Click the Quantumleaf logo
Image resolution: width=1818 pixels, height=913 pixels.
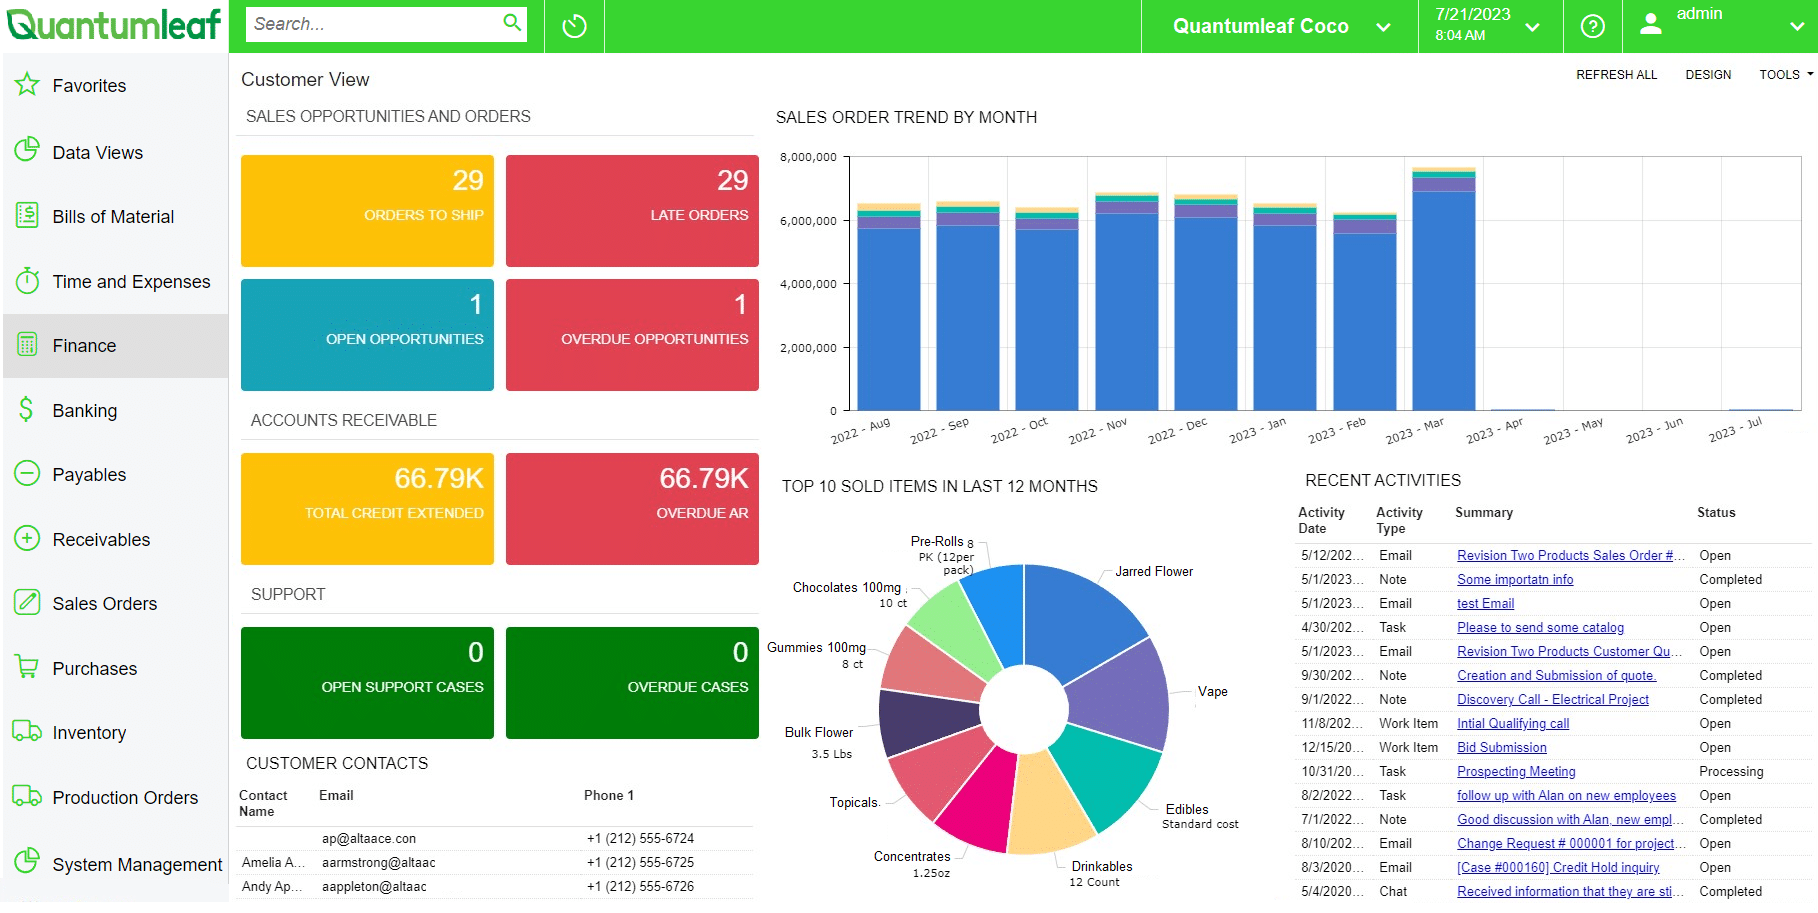[114, 25]
